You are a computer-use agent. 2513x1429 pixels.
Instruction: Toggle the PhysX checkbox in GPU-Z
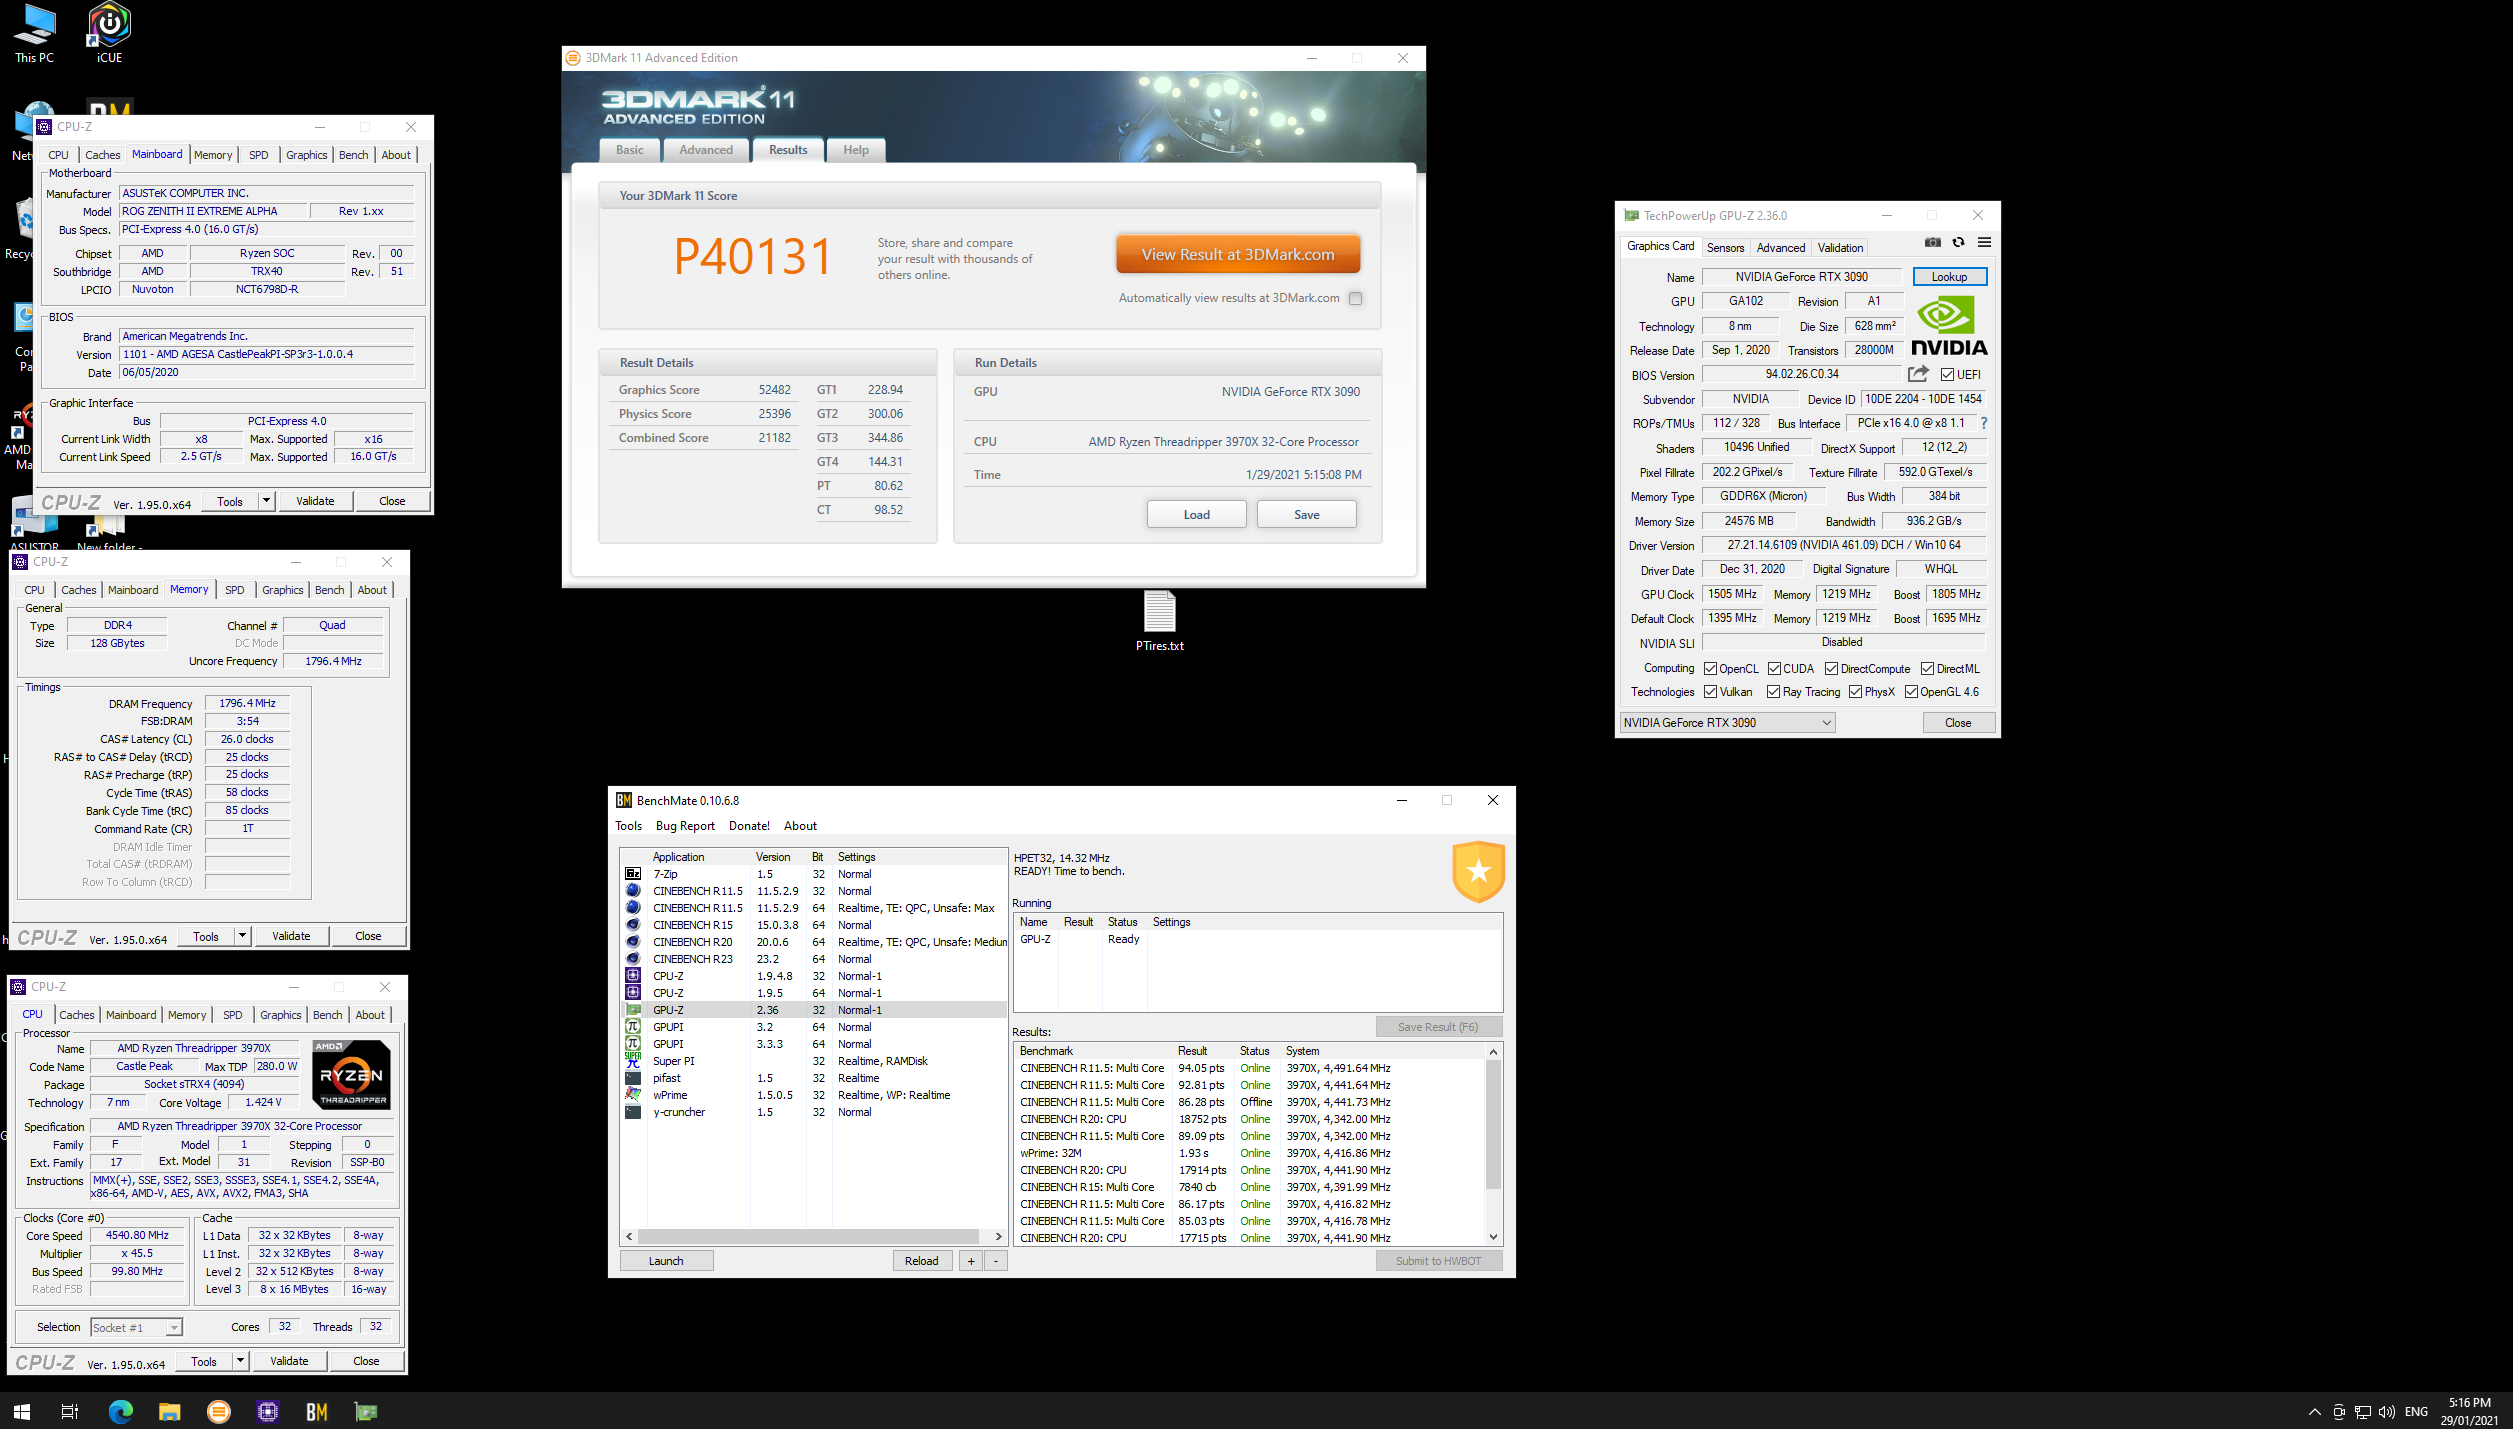tap(1855, 692)
